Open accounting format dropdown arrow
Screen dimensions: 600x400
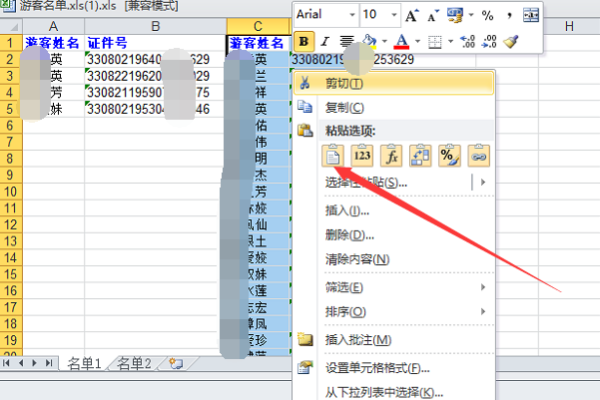[471, 15]
